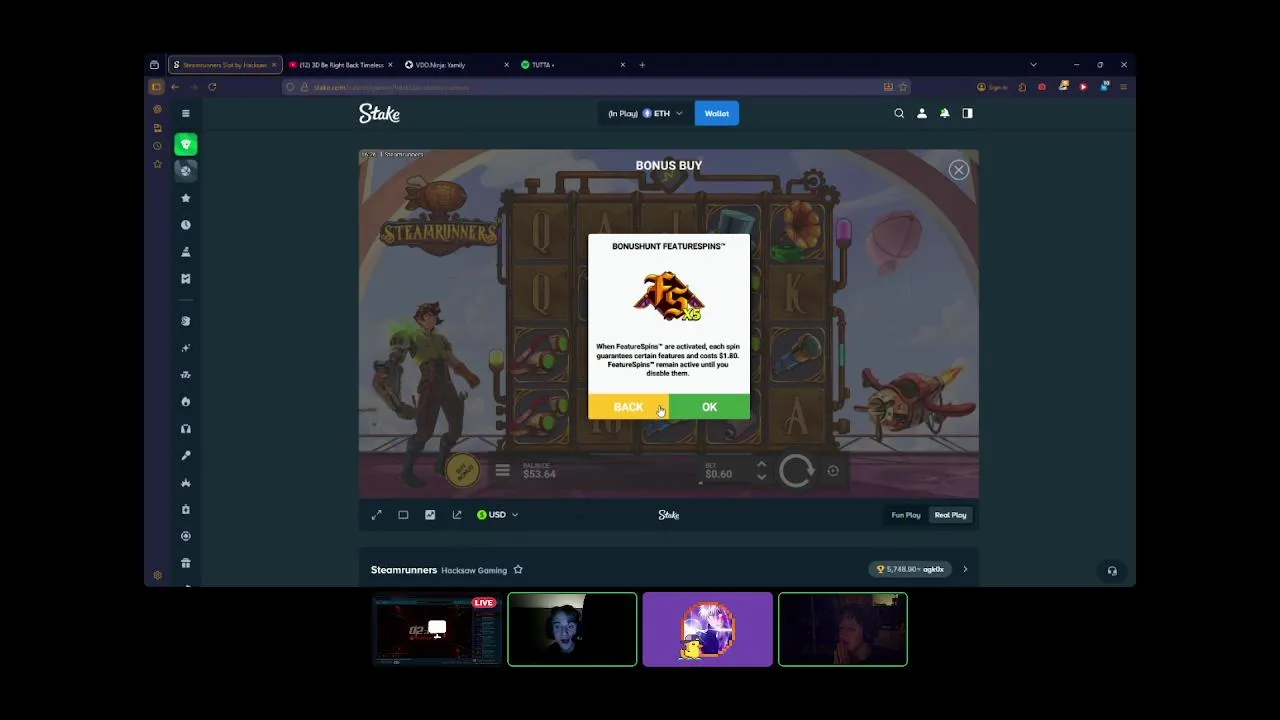Confirm FeatureSpins with the OK button
Screen dimensions: 1280x720
pyautogui.click(x=709, y=407)
